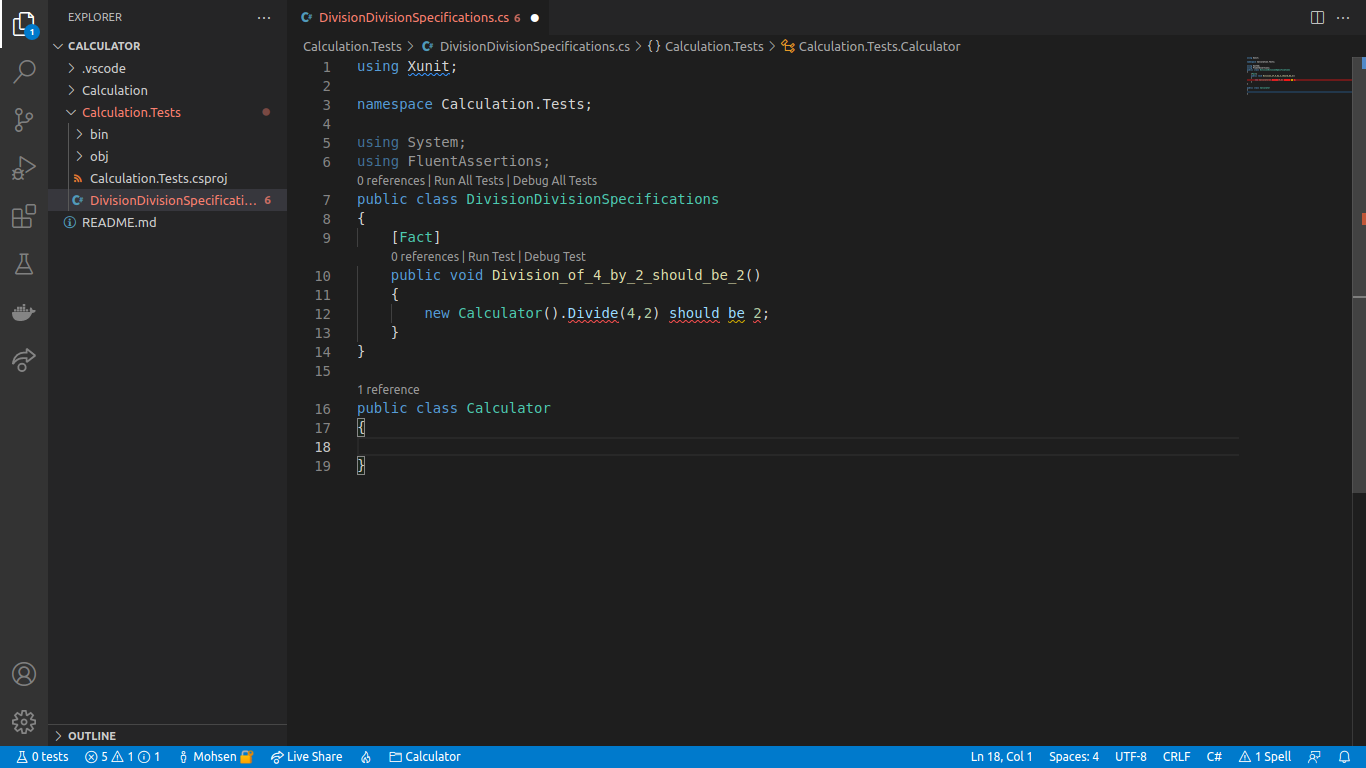This screenshot has height=768, width=1366.
Task: Change CRLF line ending in status bar
Action: pyautogui.click(x=1176, y=757)
